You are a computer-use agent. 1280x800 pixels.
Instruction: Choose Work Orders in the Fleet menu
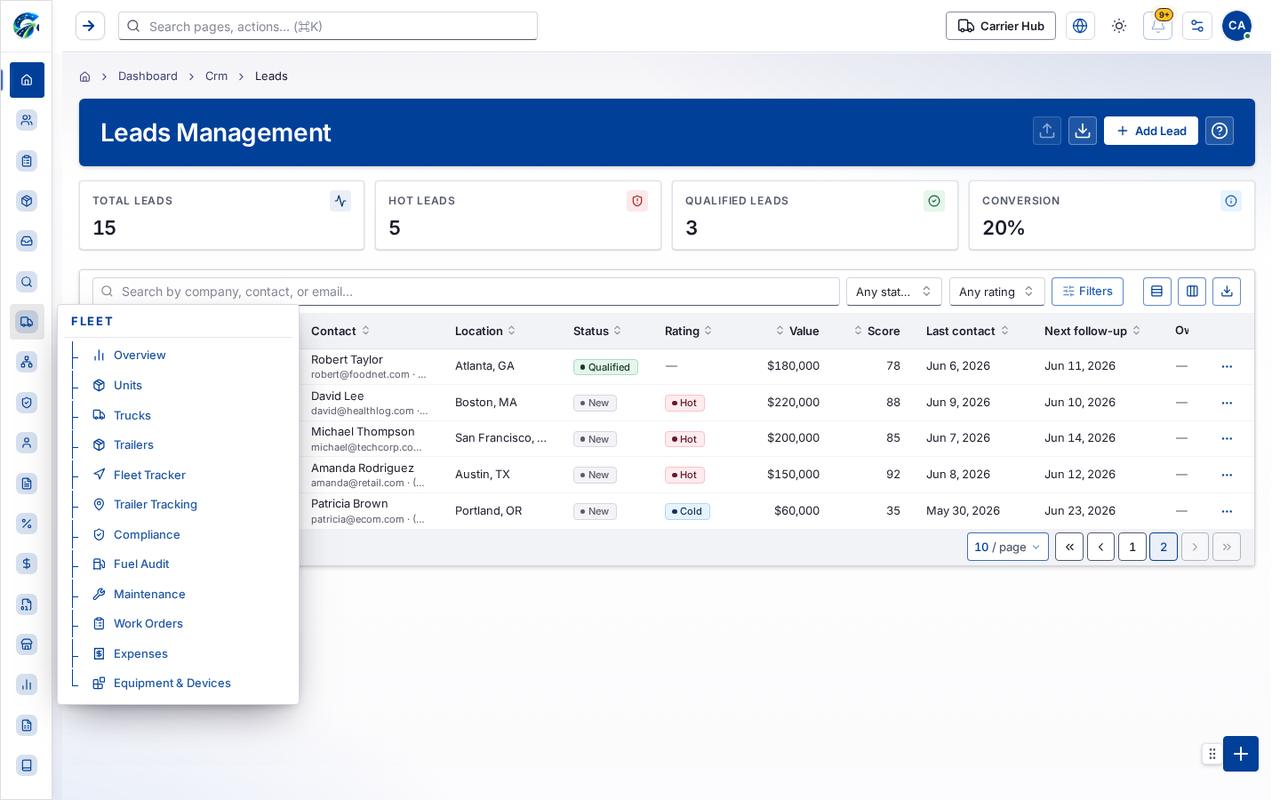(148, 624)
